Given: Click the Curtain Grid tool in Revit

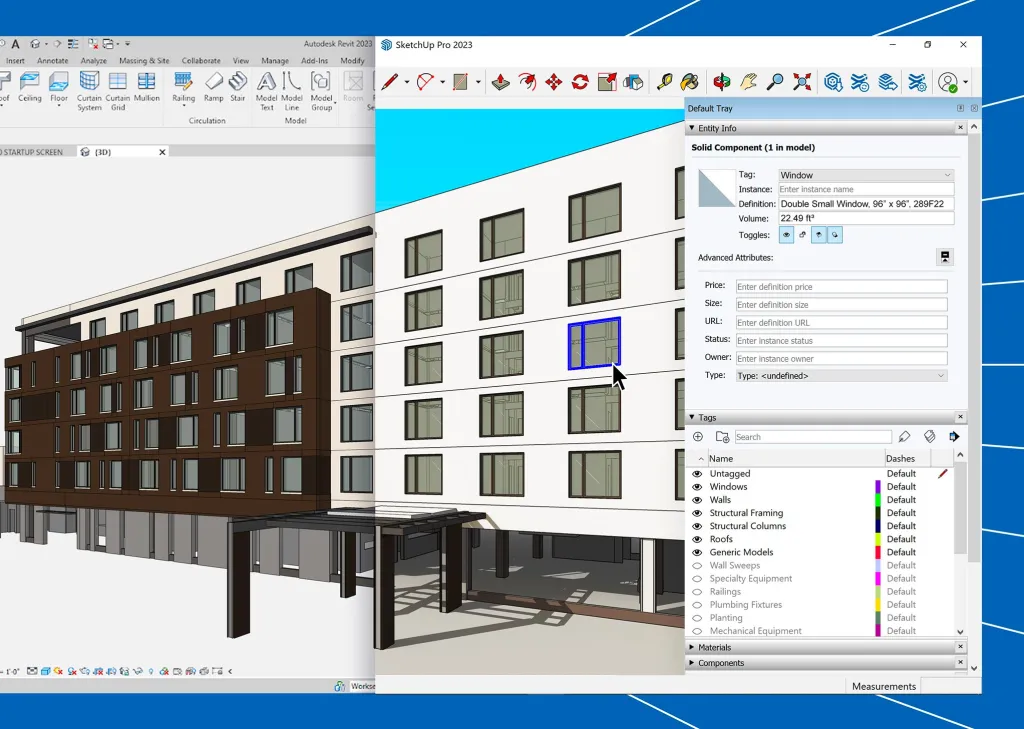Looking at the screenshot, I should click(118, 91).
